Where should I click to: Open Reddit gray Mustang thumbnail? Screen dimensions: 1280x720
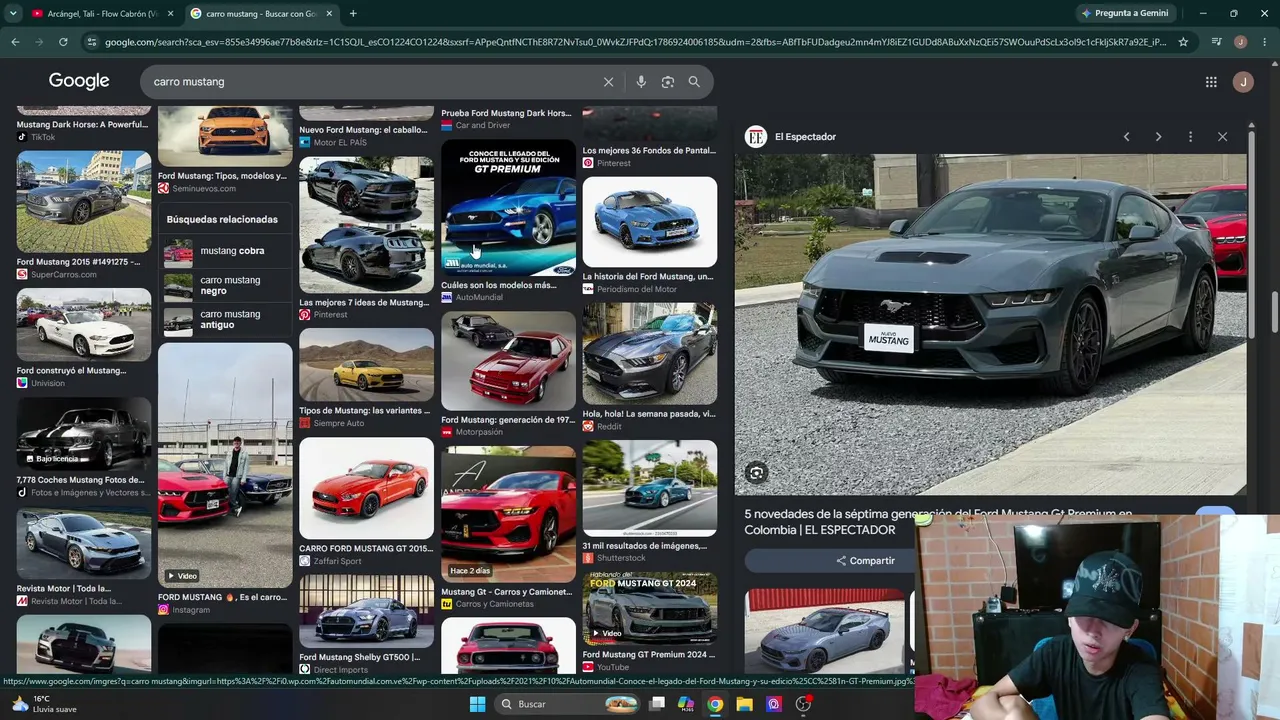coord(650,353)
